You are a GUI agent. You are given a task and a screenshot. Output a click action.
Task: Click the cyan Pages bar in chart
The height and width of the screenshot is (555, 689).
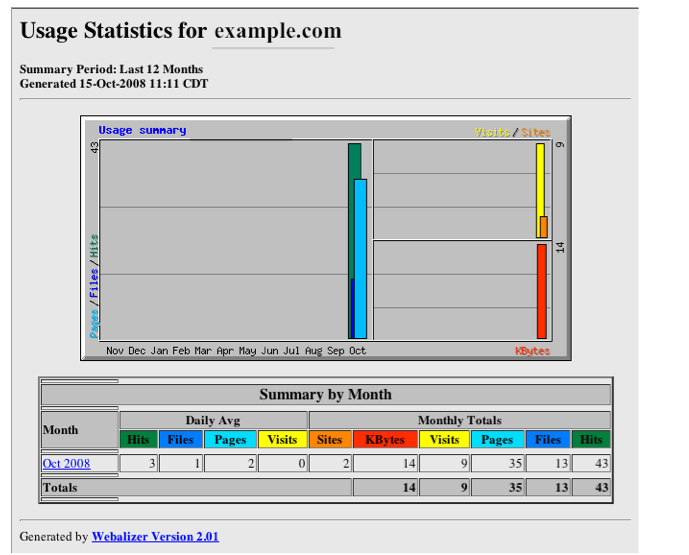[361, 260]
